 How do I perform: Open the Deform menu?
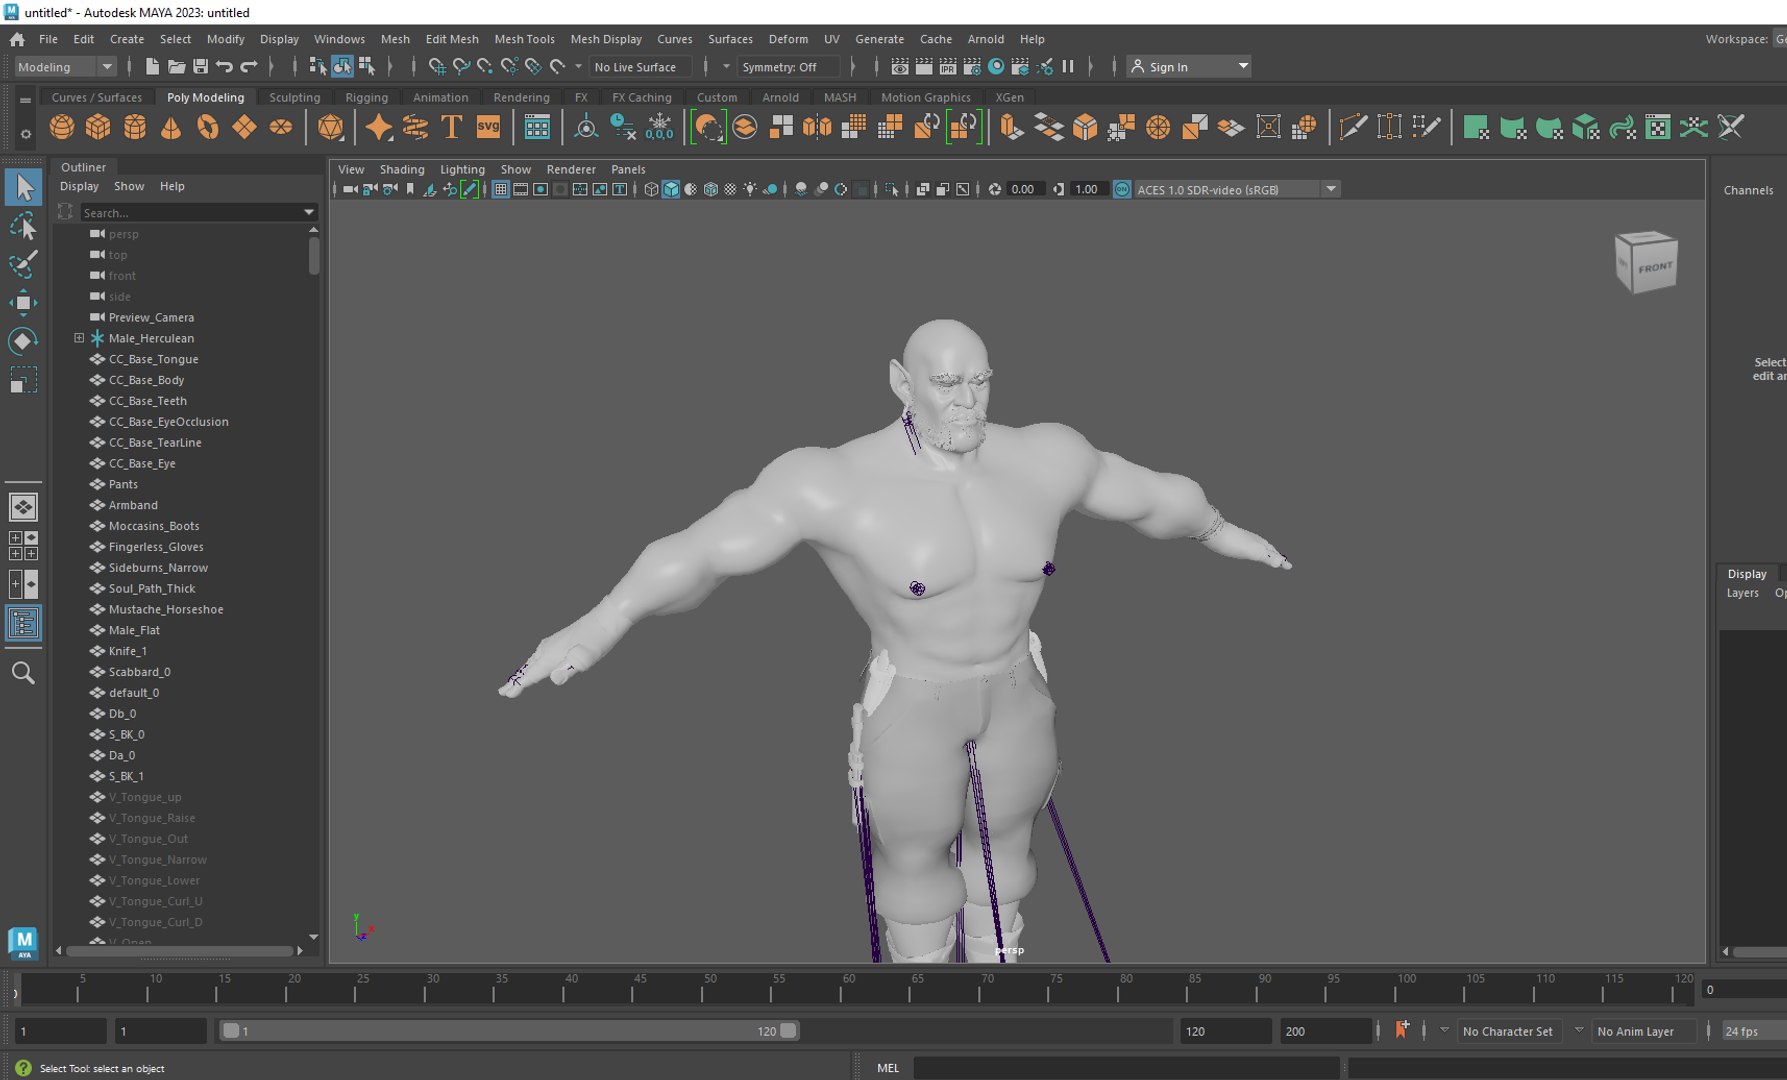[x=788, y=39]
